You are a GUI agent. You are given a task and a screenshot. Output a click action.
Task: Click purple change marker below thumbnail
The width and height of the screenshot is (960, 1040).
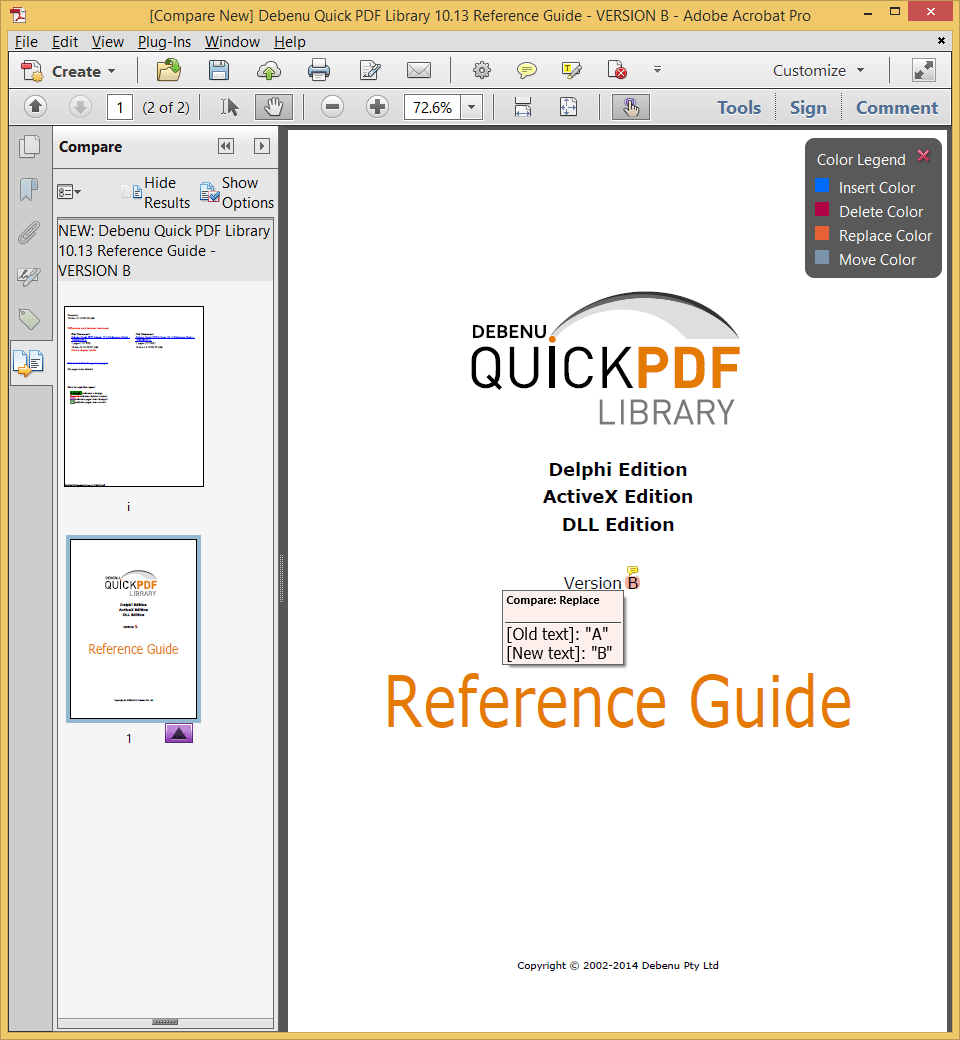[x=178, y=733]
